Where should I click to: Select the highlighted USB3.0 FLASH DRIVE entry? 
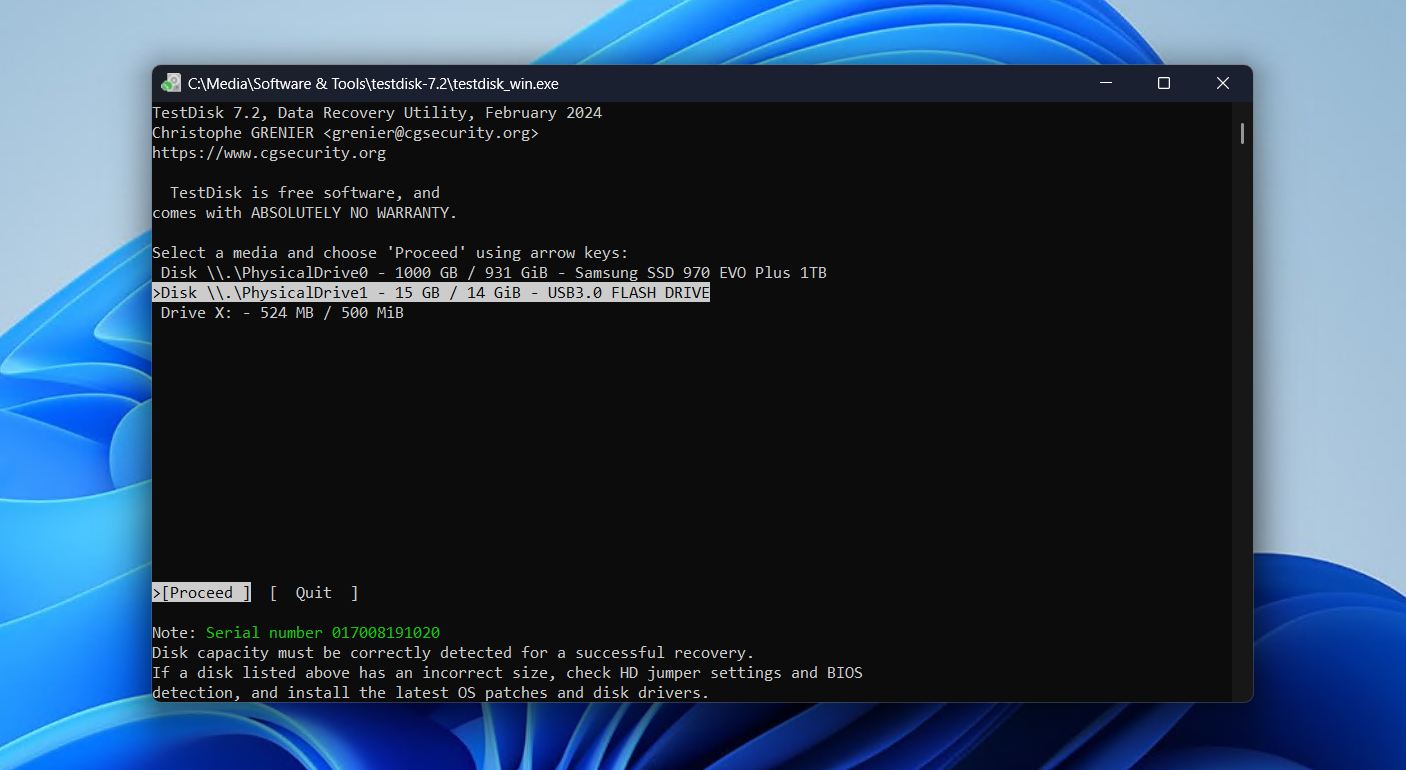430,292
